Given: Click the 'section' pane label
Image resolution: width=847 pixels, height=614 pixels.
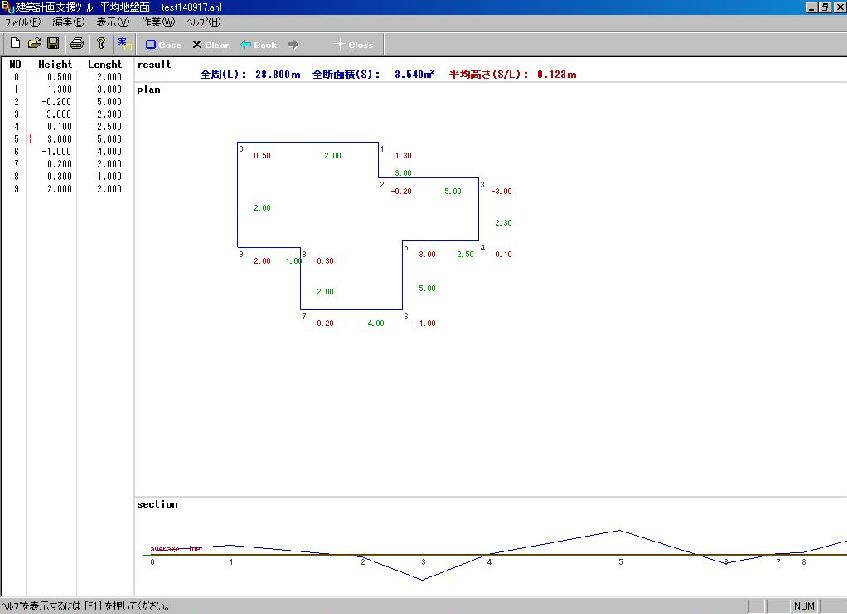Looking at the screenshot, I should coord(157,504).
